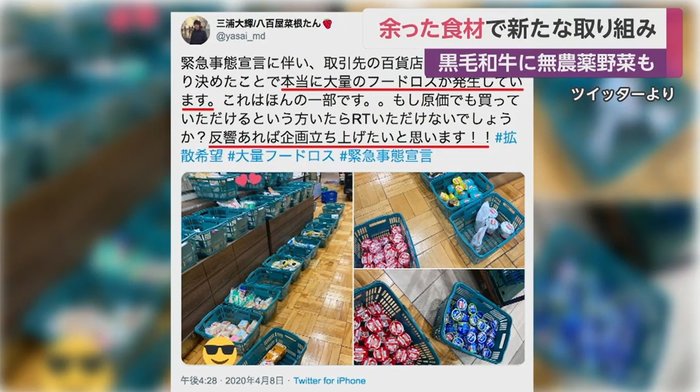Open the #拡散希望 hashtag

coord(348,146)
